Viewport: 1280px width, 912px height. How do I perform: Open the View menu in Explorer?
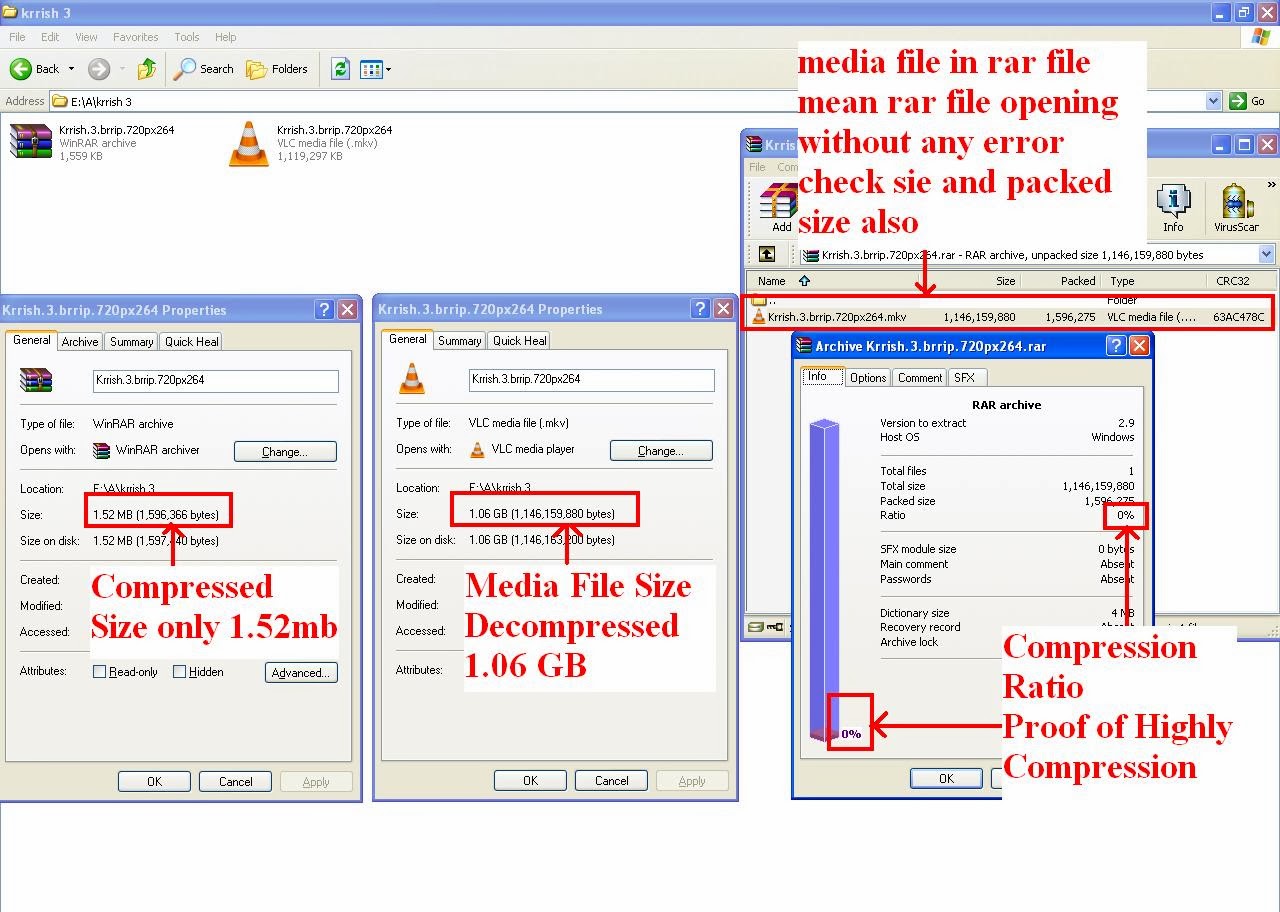click(x=86, y=37)
